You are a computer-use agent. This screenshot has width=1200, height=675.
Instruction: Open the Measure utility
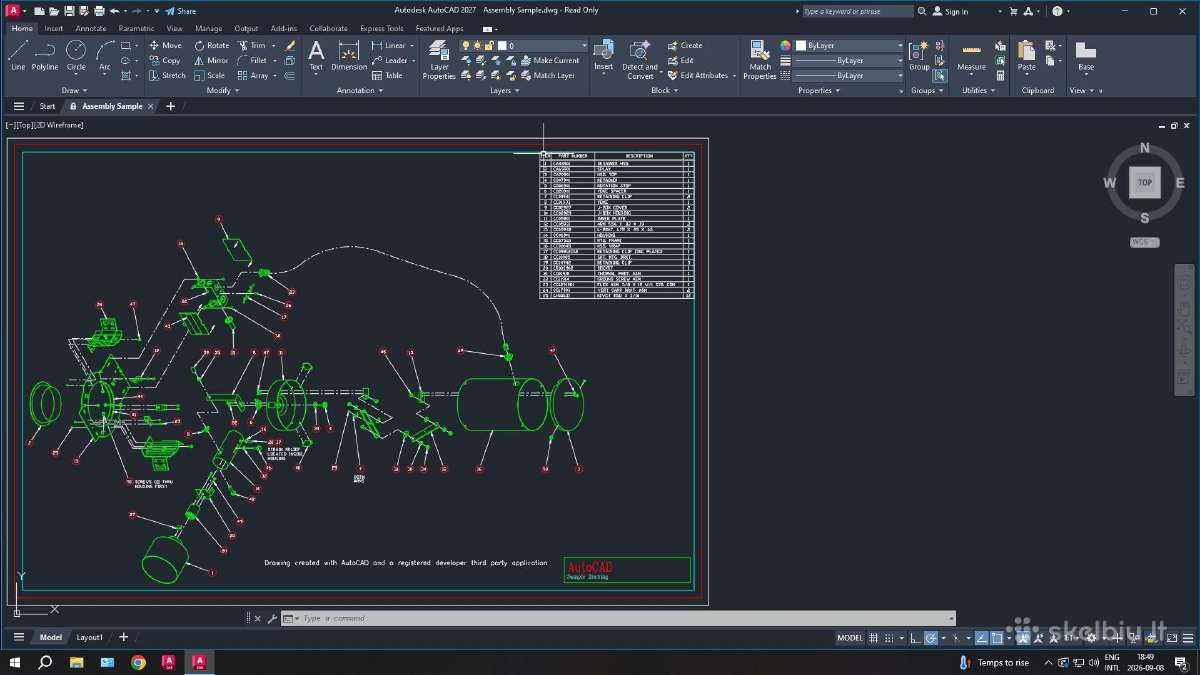[971, 56]
